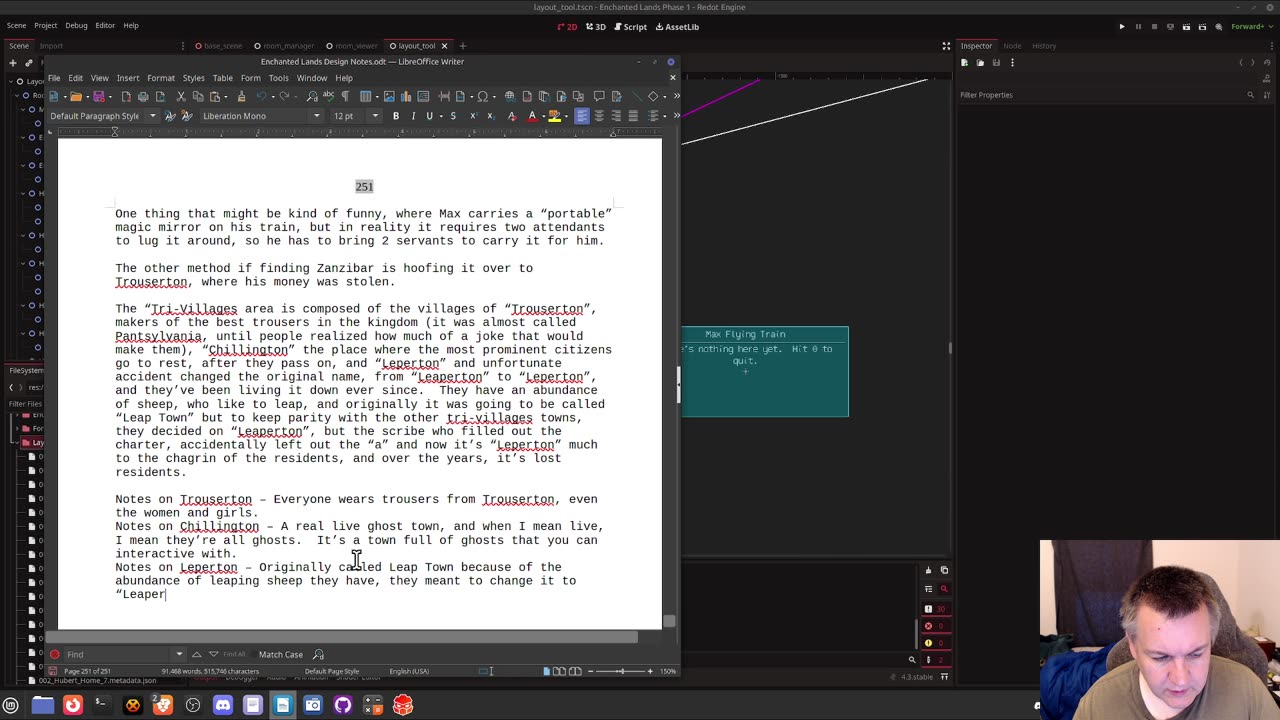Click the Undo arrow icon

[261, 96]
